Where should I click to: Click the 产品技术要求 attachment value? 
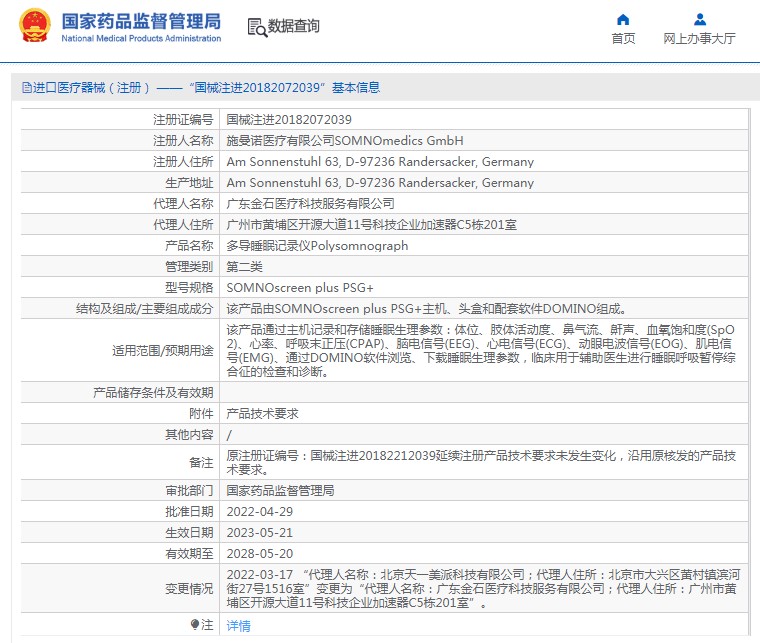pos(262,413)
